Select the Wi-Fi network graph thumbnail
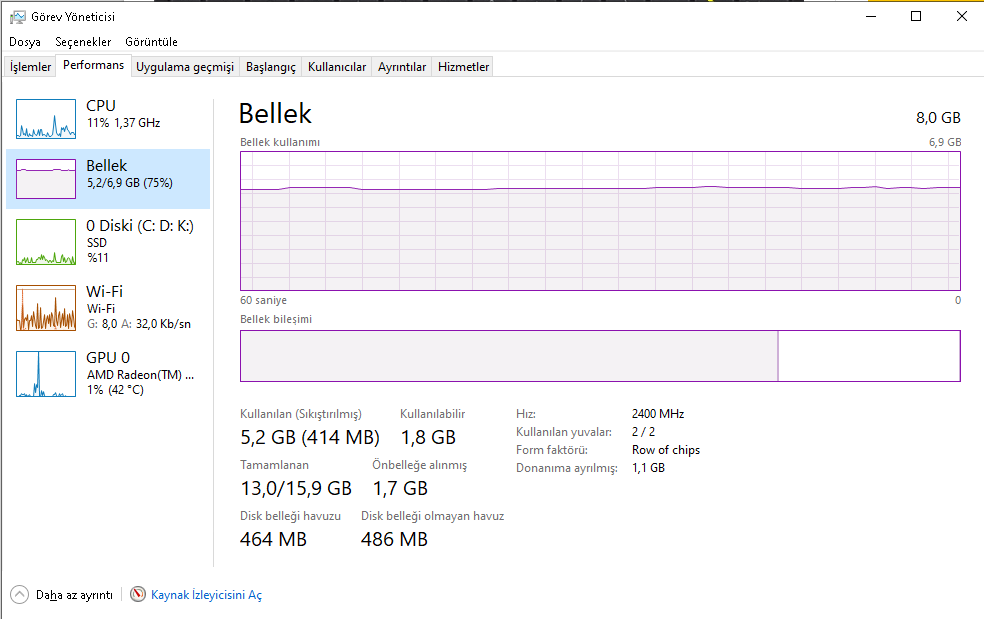Screen dimensions: 984x619 point(46,308)
